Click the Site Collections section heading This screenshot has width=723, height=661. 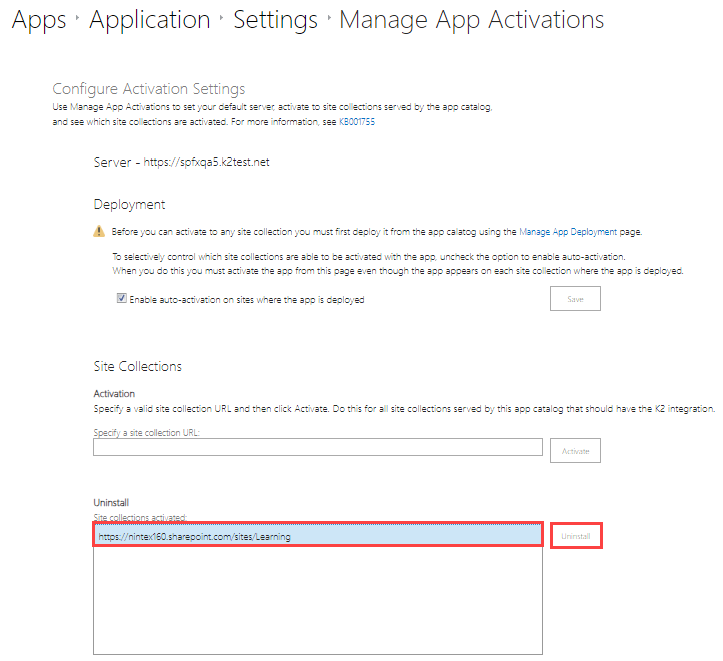click(x=138, y=367)
